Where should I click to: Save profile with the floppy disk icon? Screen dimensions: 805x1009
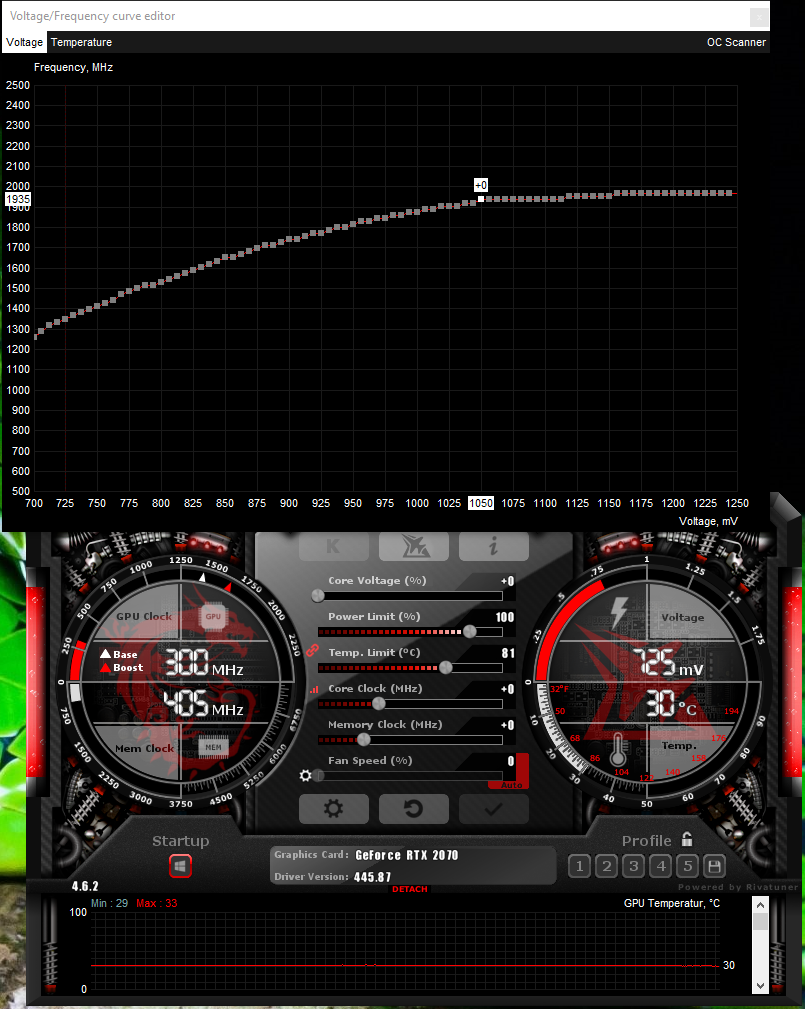tap(714, 866)
